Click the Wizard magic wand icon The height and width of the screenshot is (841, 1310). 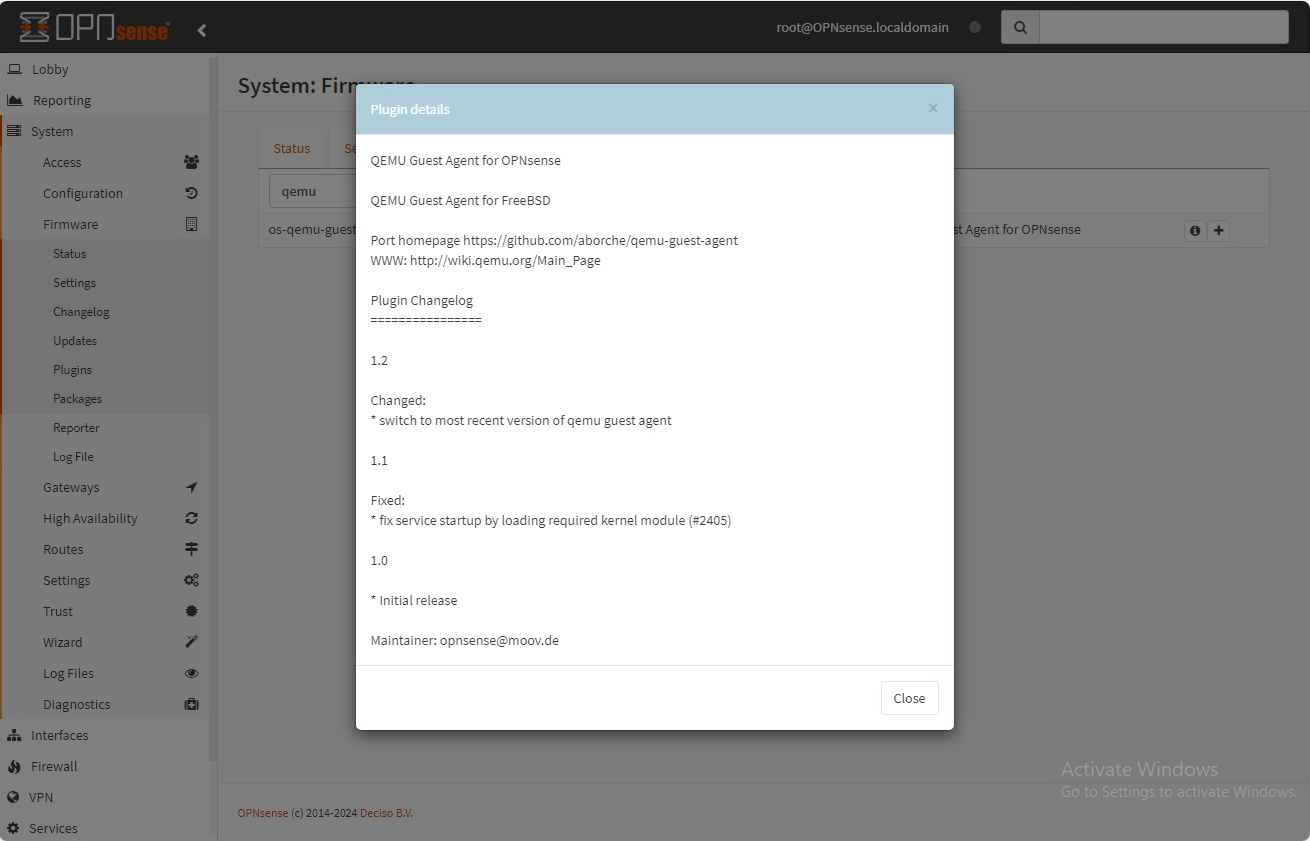pyautogui.click(x=191, y=642)
